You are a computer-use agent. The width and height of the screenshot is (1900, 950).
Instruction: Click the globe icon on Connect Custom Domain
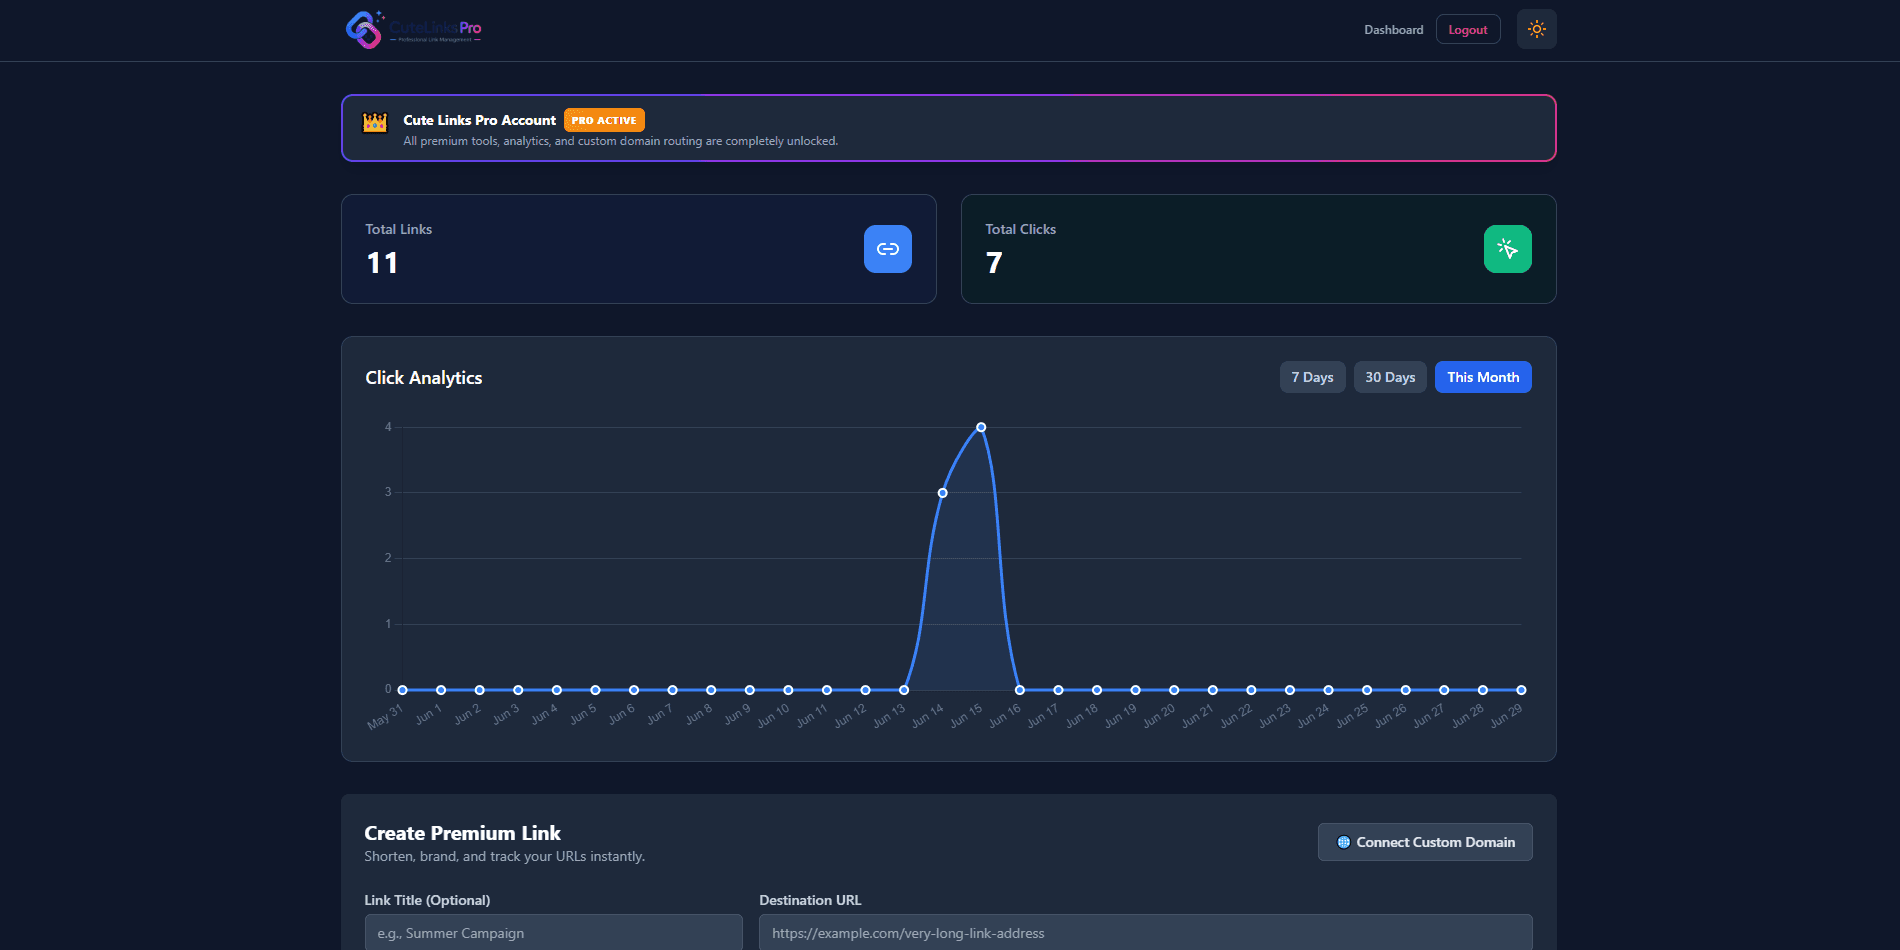coord(1344,842)
